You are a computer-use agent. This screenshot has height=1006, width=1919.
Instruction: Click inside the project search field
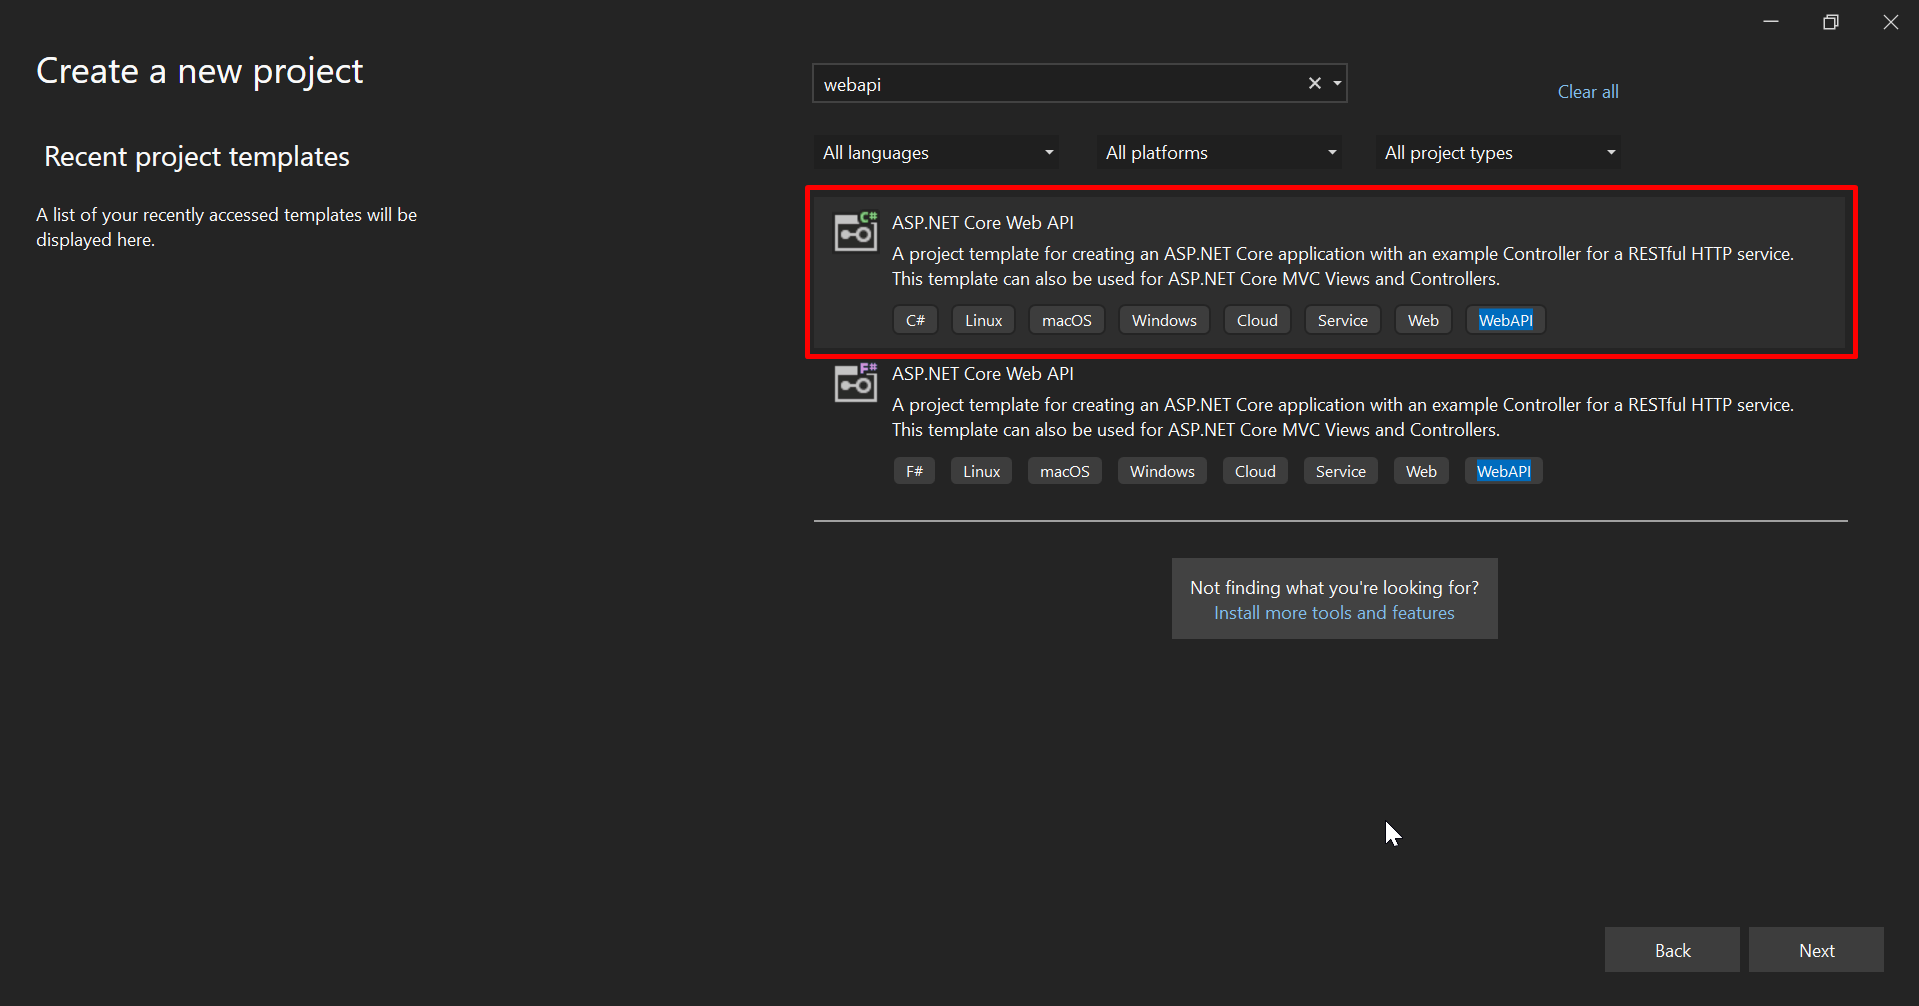pyautogui.click(x=1060, y=83)
